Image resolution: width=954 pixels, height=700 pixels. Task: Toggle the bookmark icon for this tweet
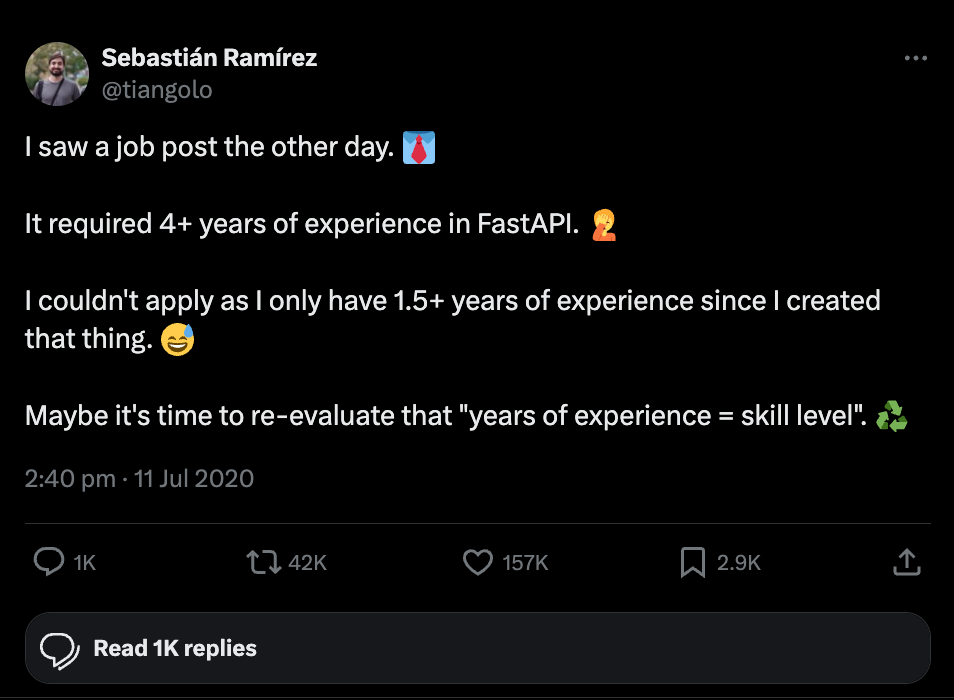click(692, 562)
